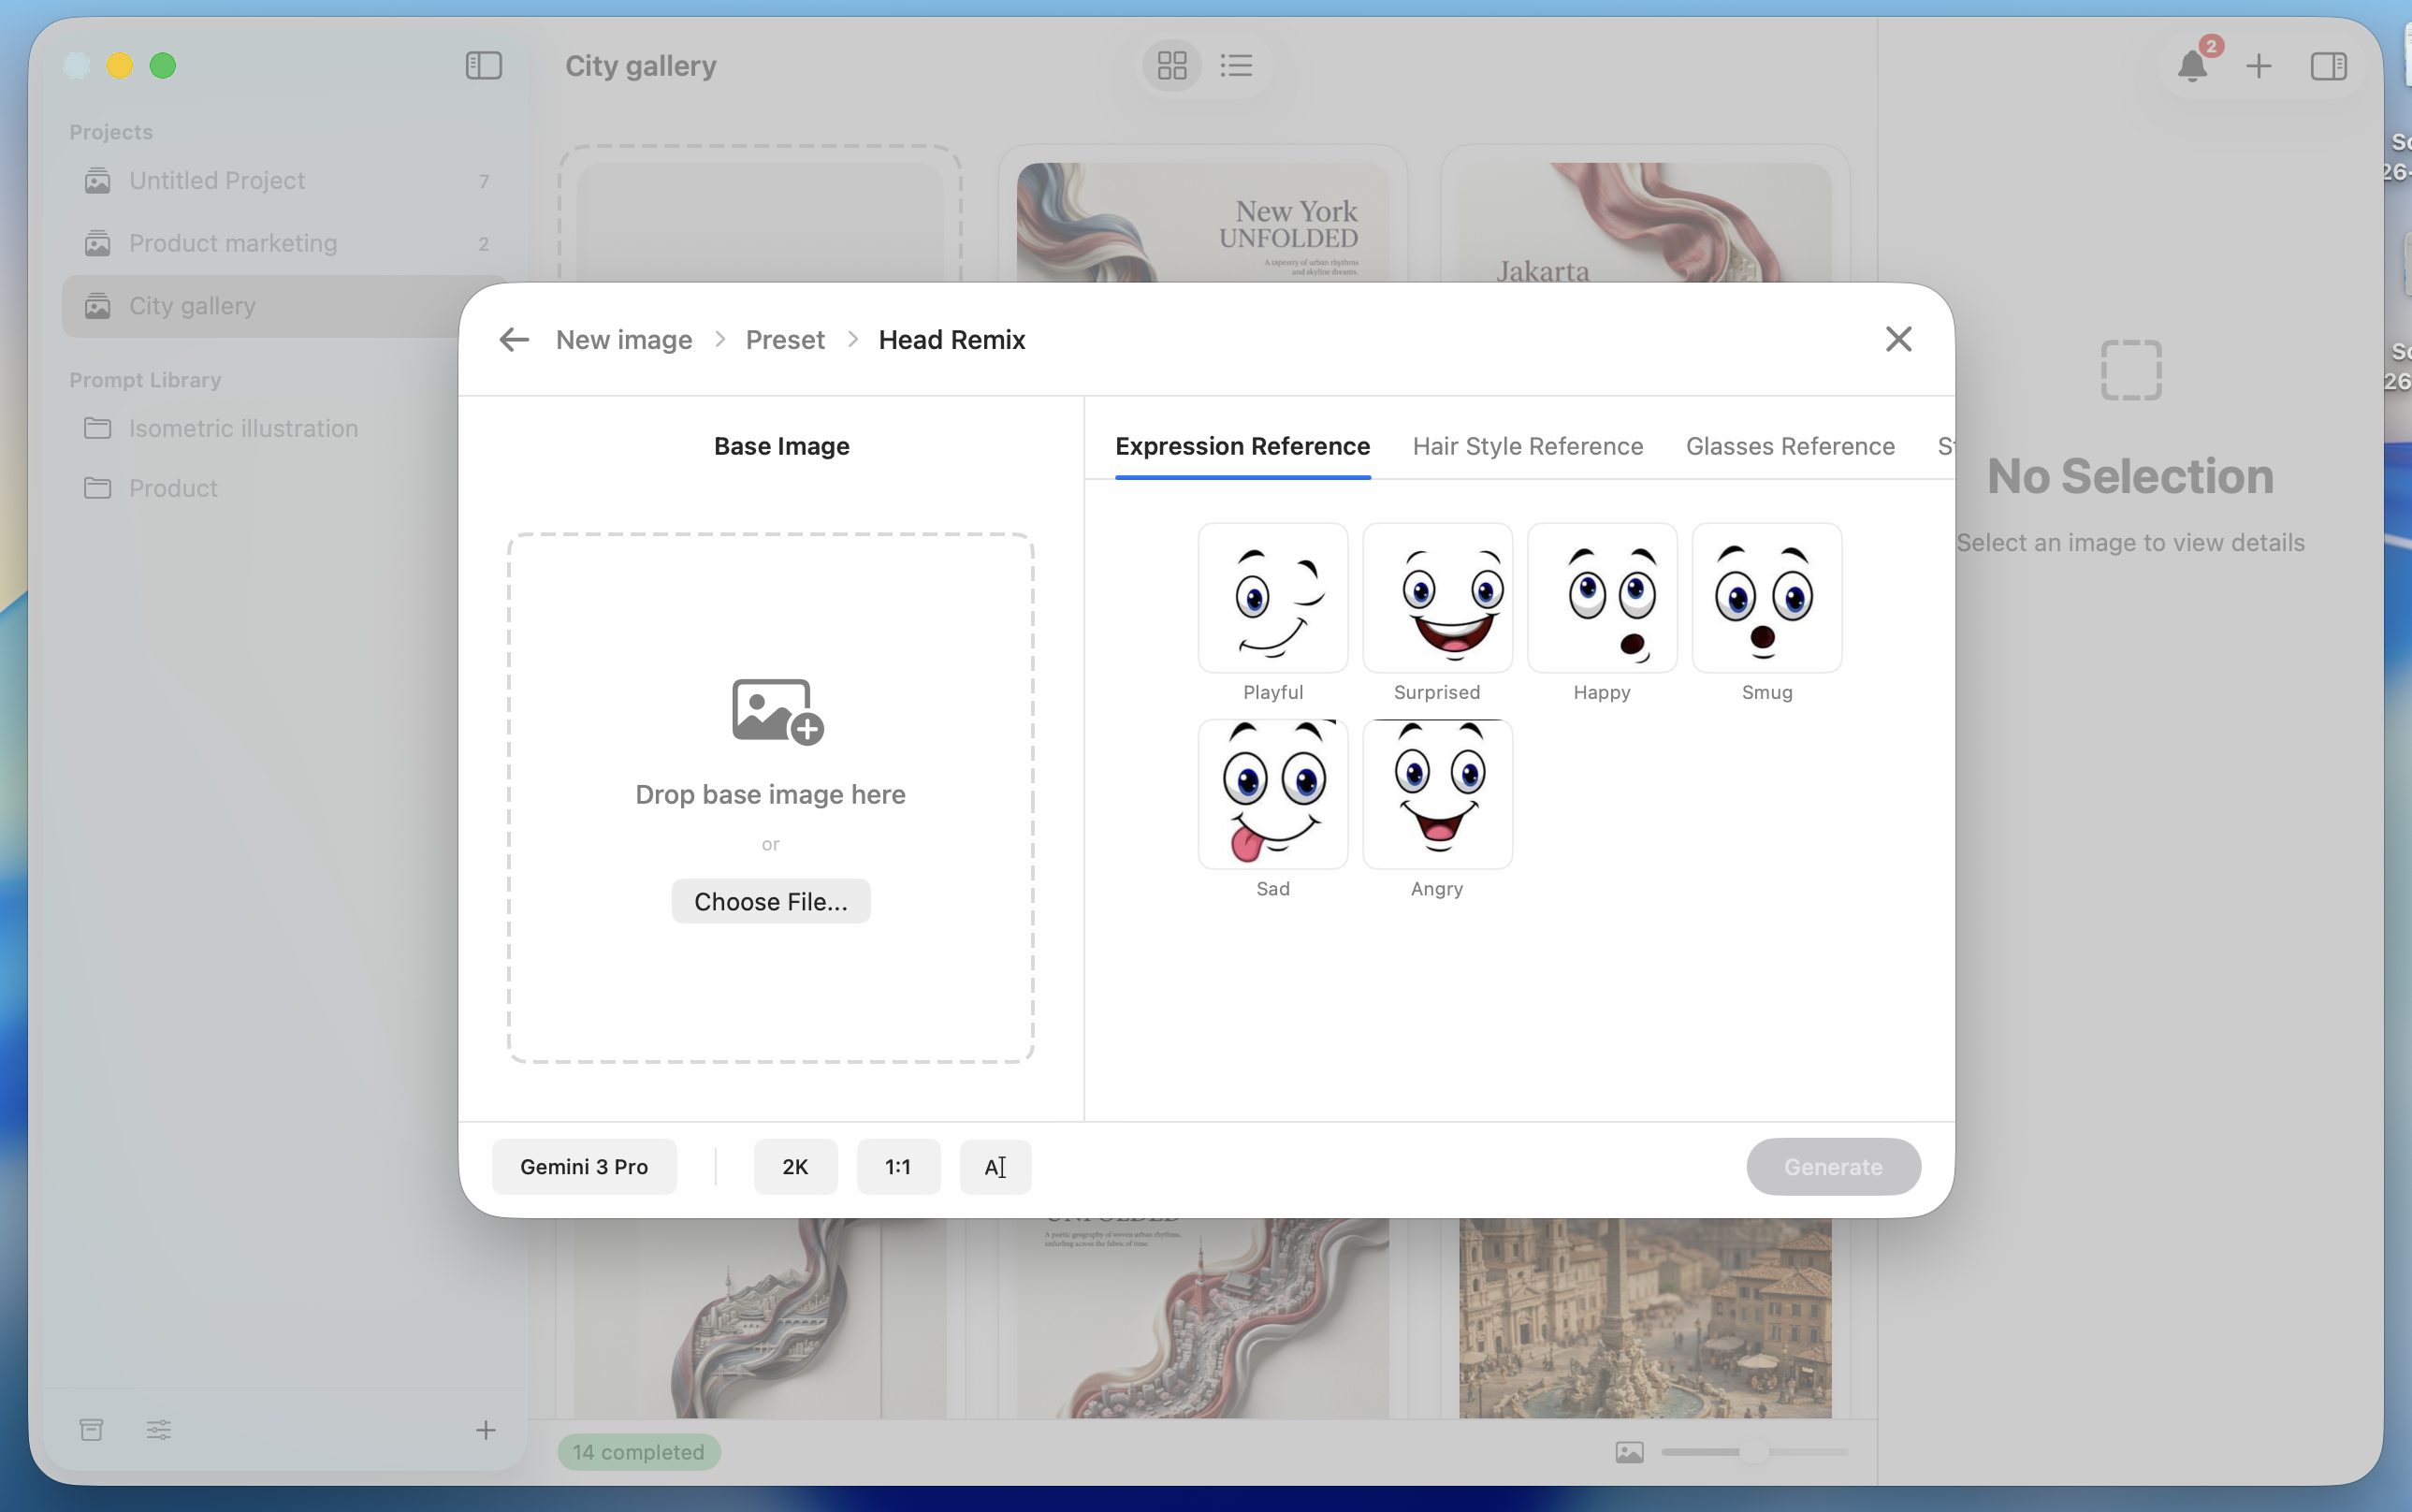Open the 2K resolution selector
The height and width of the screenshot is (1512, 2412).
(795, 1166)
